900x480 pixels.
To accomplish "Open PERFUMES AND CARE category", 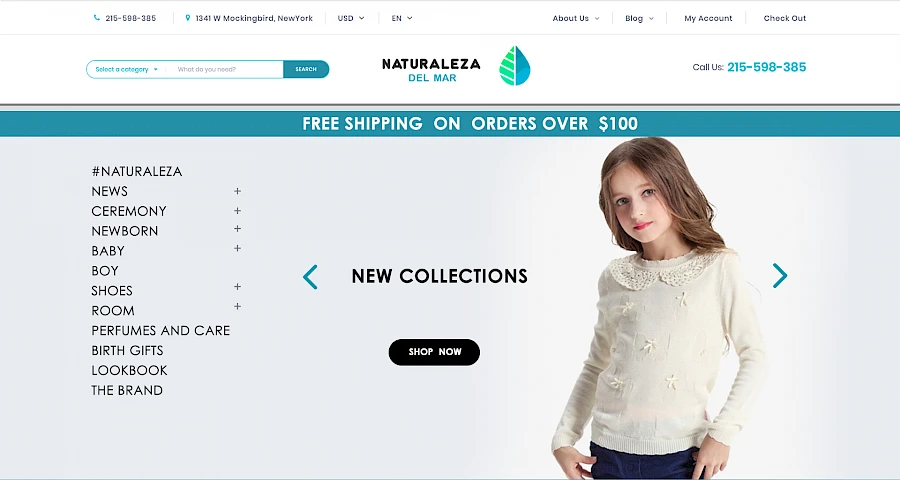I will click(161, 331).
